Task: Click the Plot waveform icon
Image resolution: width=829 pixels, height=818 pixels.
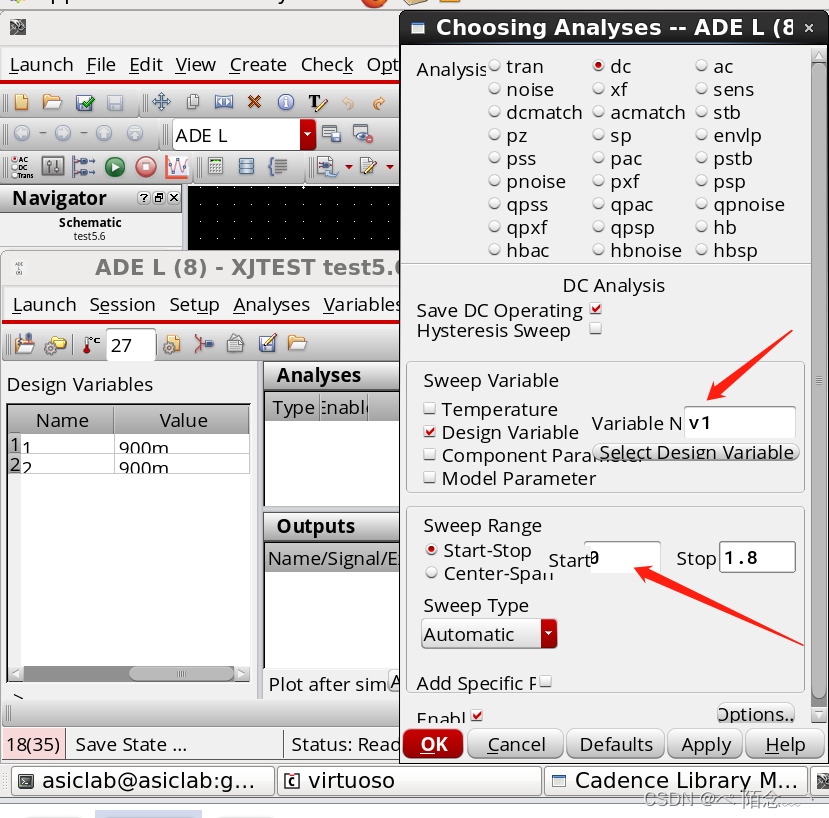Action: pyautogui.click(x=177, y=167)
